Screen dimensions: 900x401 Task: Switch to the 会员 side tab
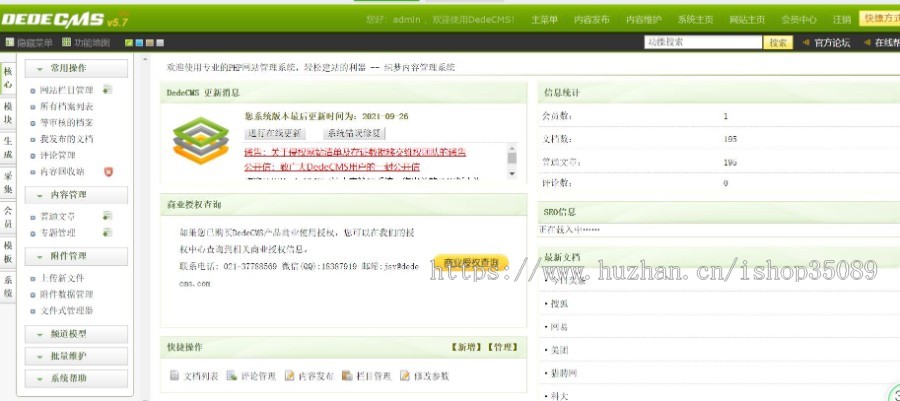(8, 217)
